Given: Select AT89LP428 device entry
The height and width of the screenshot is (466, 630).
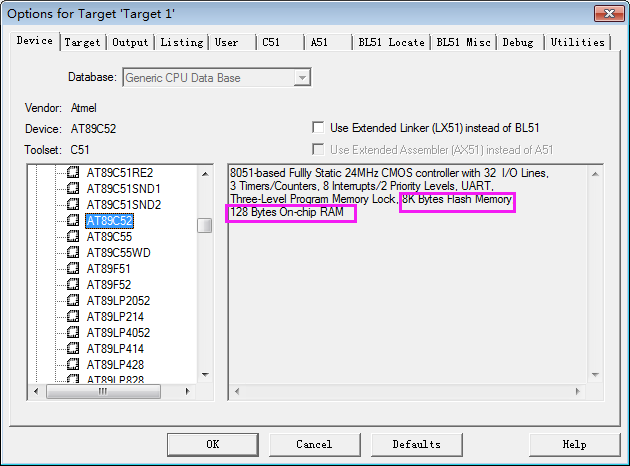Looking at the screenshot, I should [115, 365].
